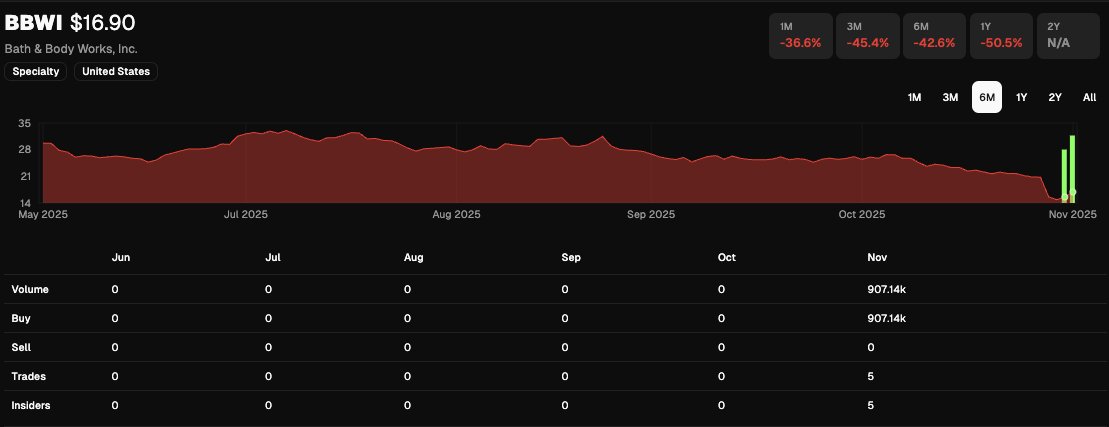Select the Jun column header
The height and width of the screenshot is (427, 1109).
coord(121,257)
